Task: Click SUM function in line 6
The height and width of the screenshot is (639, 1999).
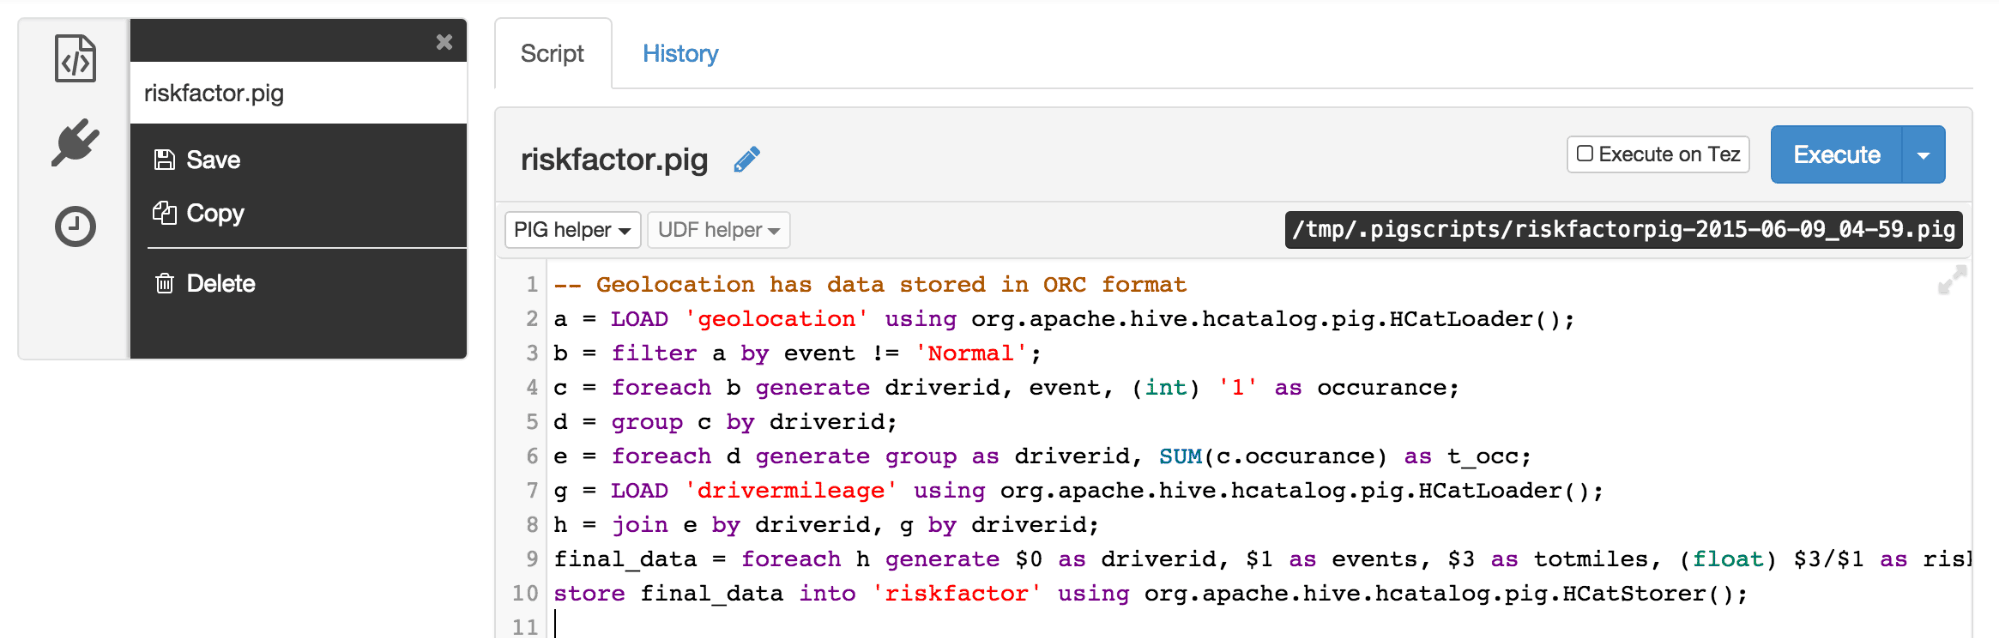Action: [x=1180, y=456]
